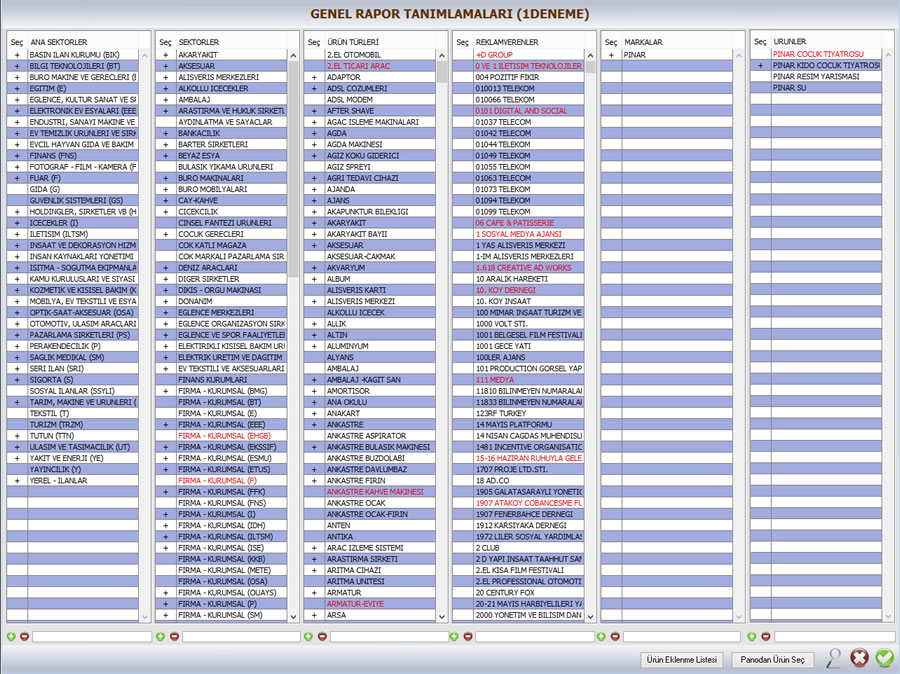This screenshot has width=900, height=674.
Task: Toggle the Seç mark for GIDA (G)
Action: (17, 188)
